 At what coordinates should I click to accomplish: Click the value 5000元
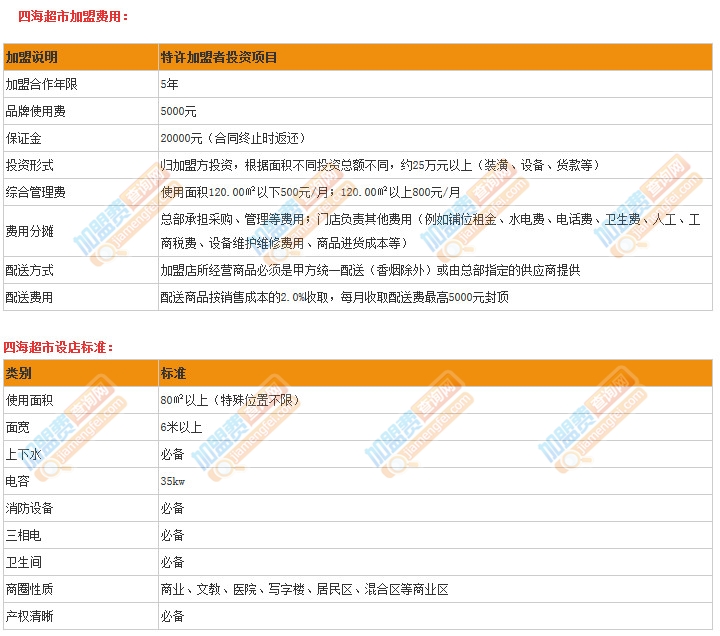click(x=179, y=112)
